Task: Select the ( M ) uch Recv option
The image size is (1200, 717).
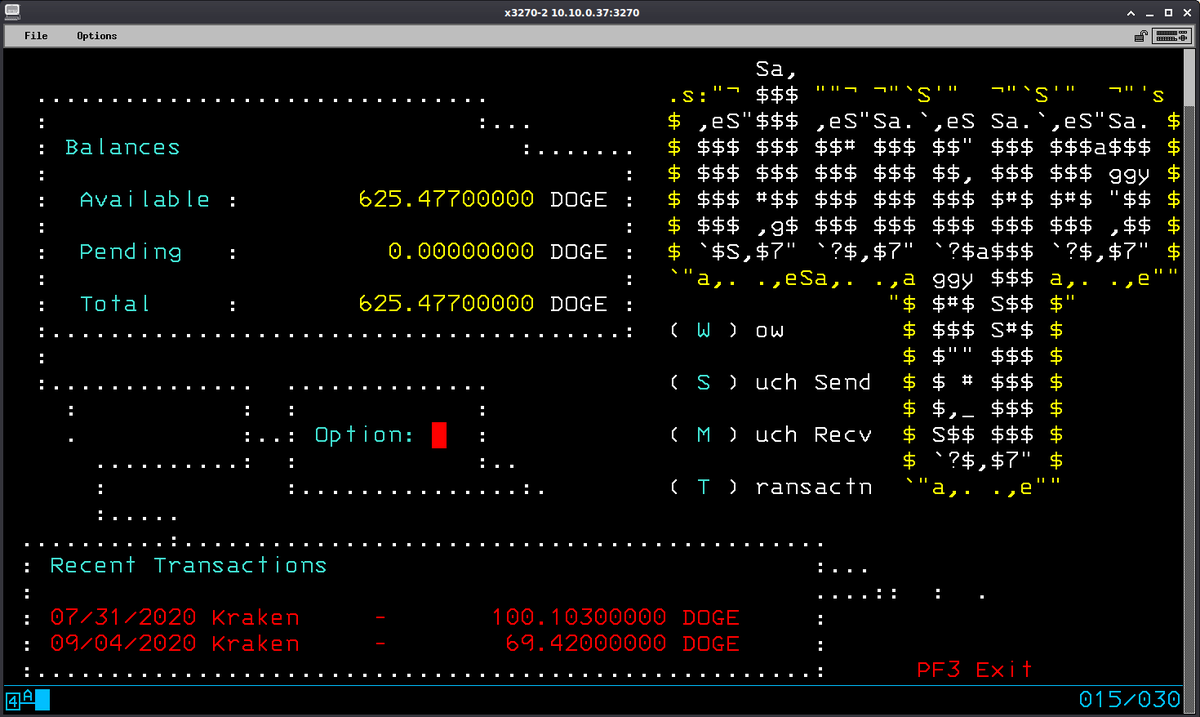Action: 771,435
